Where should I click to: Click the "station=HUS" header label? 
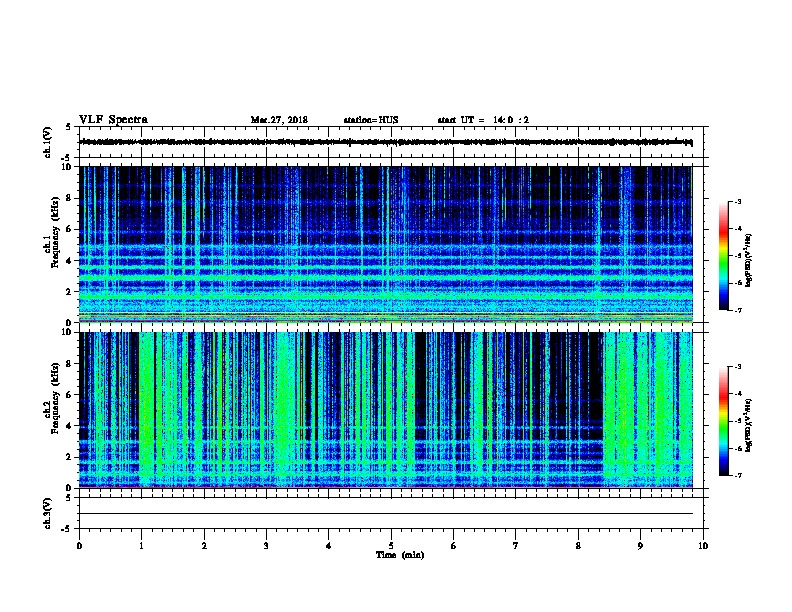pos(371,120)
